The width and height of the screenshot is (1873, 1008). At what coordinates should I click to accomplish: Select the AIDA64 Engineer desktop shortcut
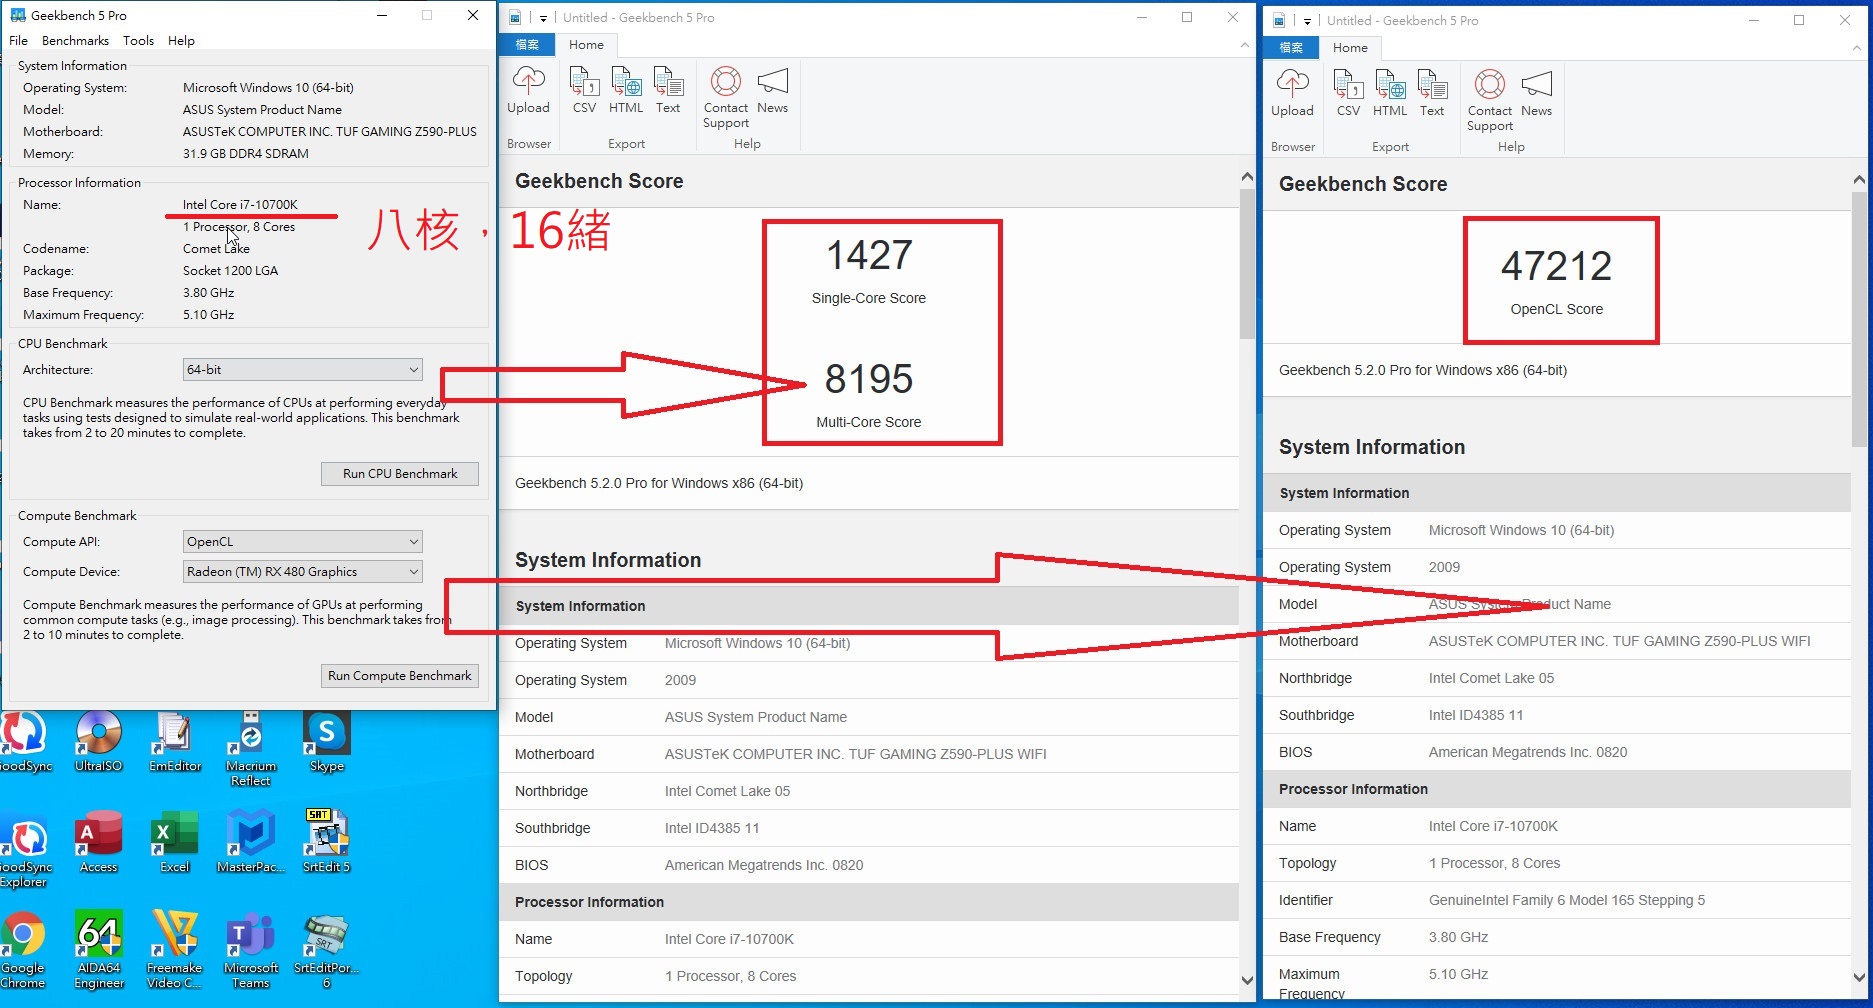[98, 950]
